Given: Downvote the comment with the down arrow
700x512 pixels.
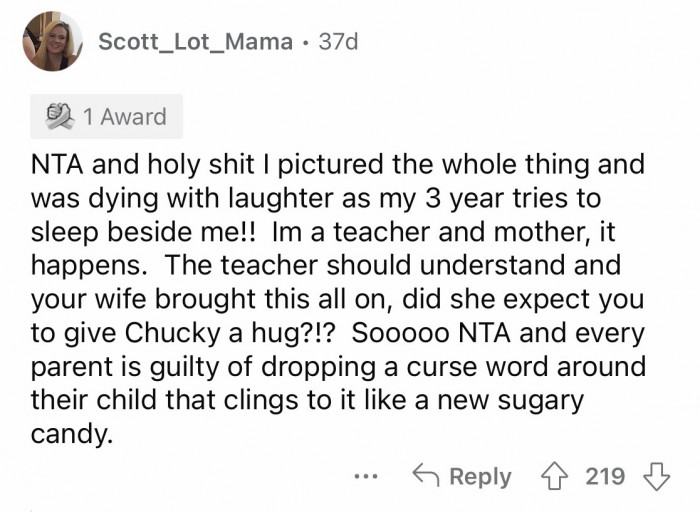Looking at the screenshot, I should (x=655, y=476).
